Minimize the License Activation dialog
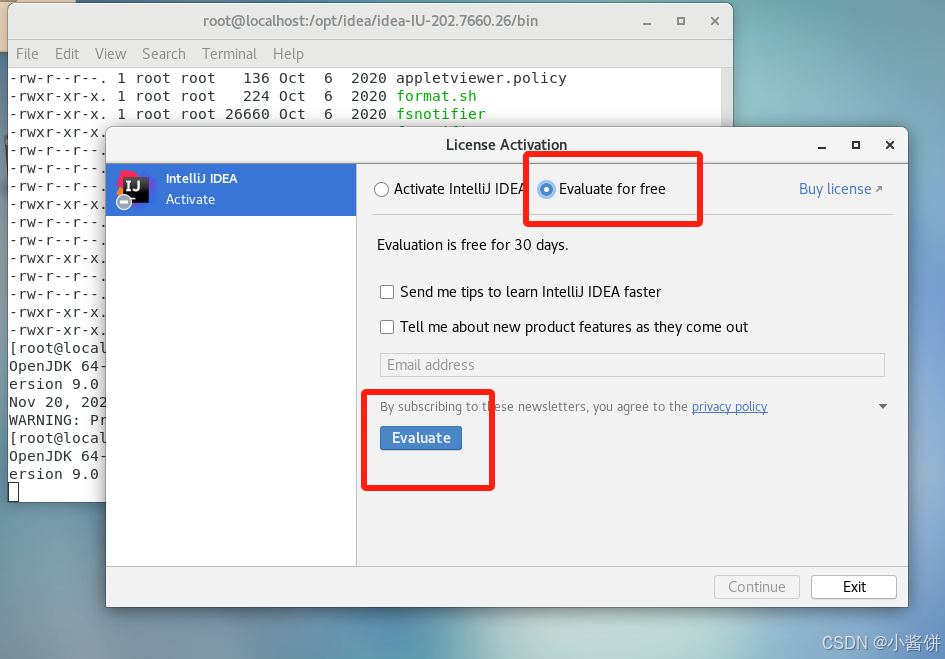The height and width of the screenshot is (659, 945). pos(822,145)
